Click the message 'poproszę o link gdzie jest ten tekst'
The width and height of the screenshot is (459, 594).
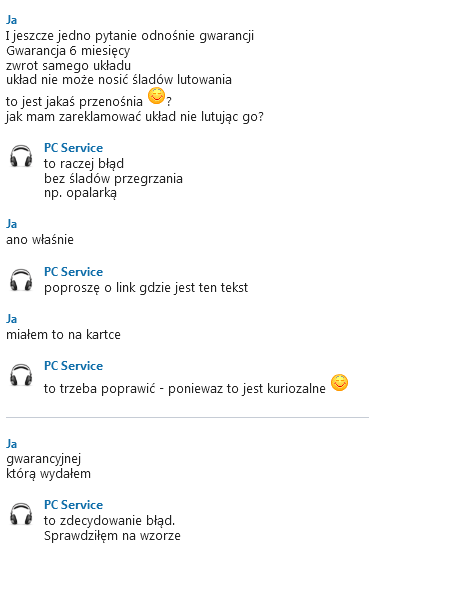[x=146, y=288]
